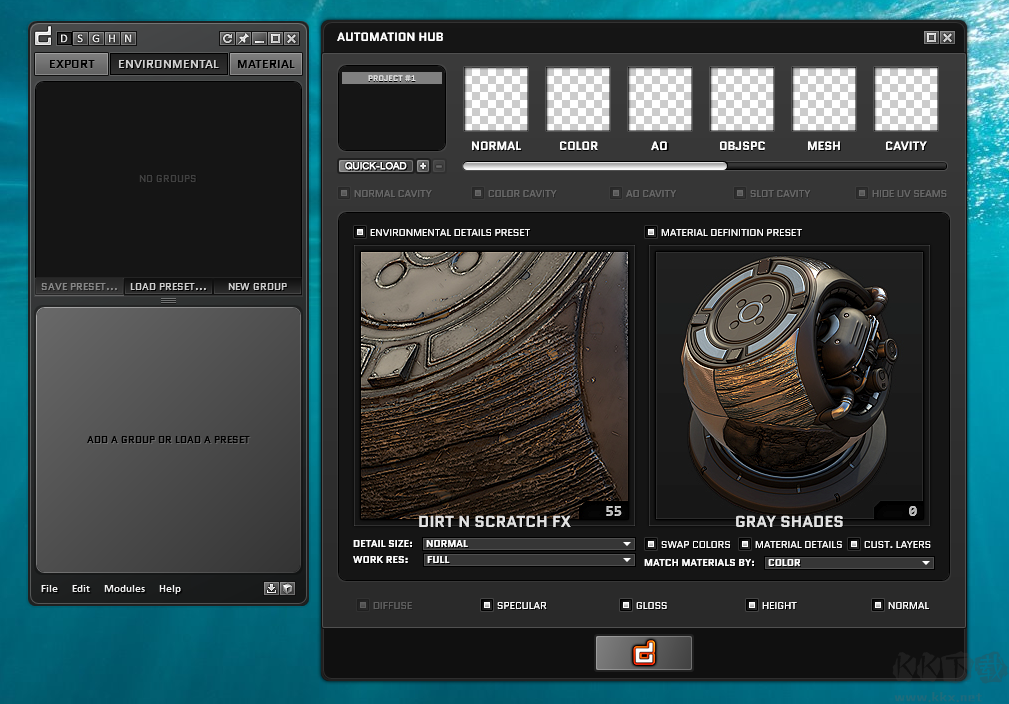Open the Modules menu
The width and height of the screenshot is (1009, 704).
tap(124, 589)
